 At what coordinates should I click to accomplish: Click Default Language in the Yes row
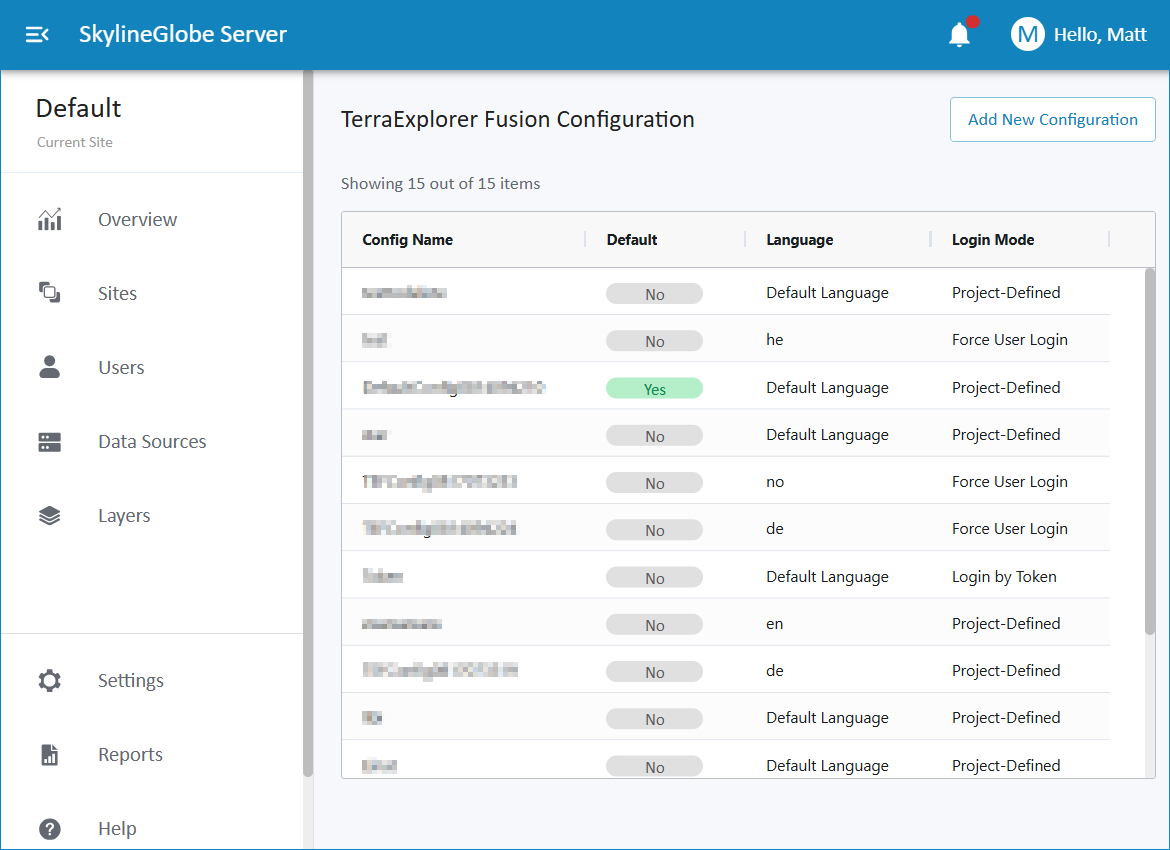pos(827,388)
